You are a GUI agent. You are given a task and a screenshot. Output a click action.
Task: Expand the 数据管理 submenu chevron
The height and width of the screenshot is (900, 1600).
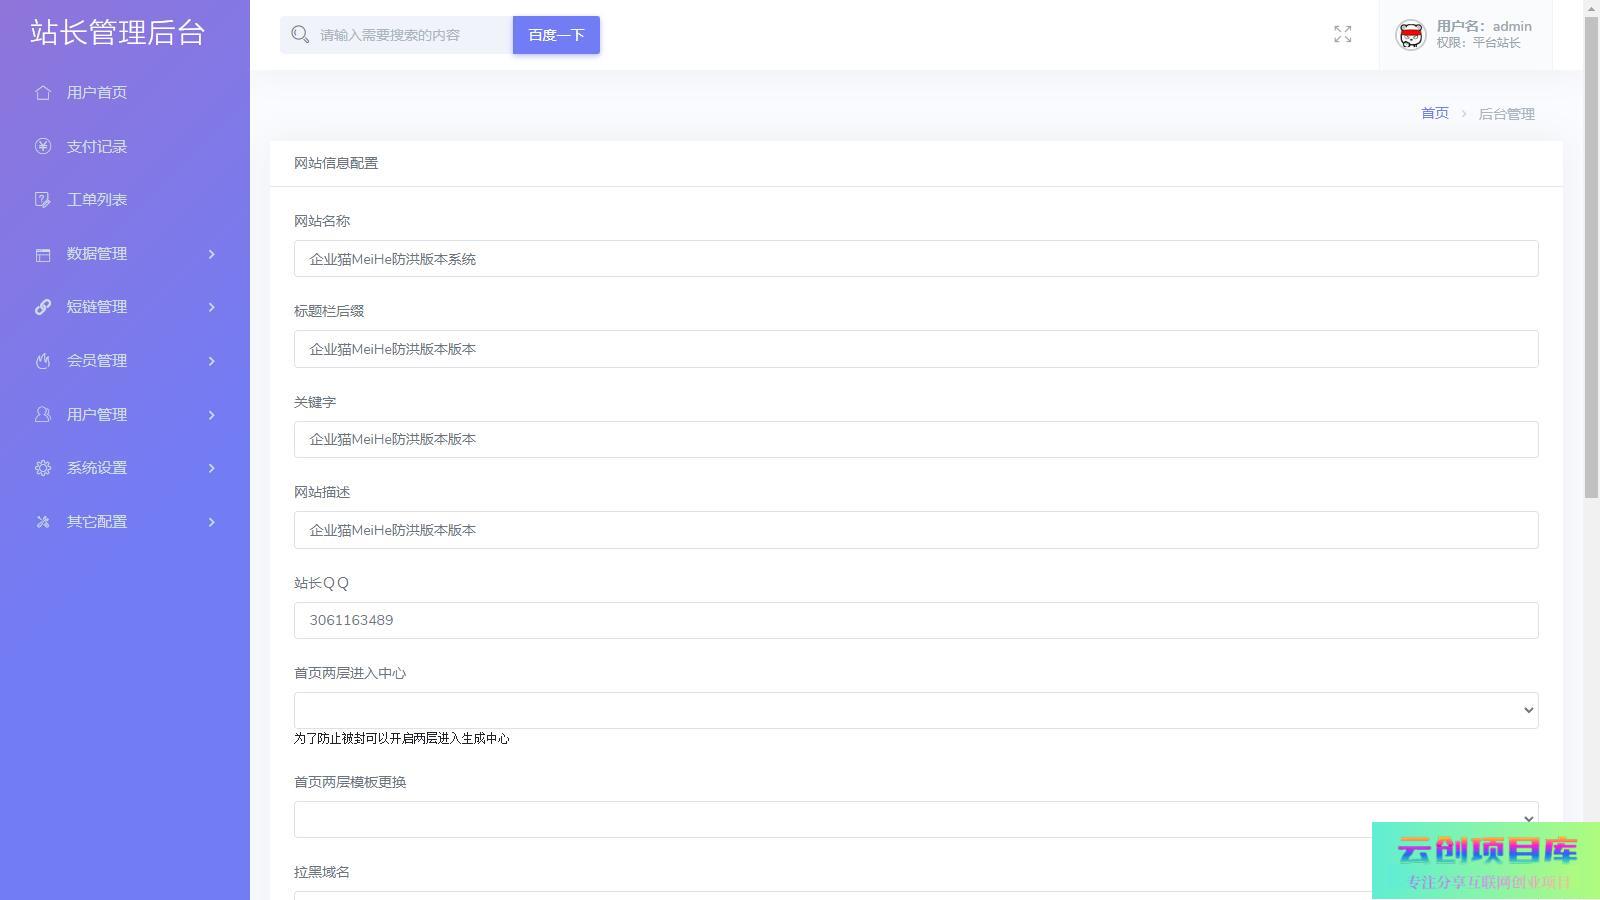[211, 254]
